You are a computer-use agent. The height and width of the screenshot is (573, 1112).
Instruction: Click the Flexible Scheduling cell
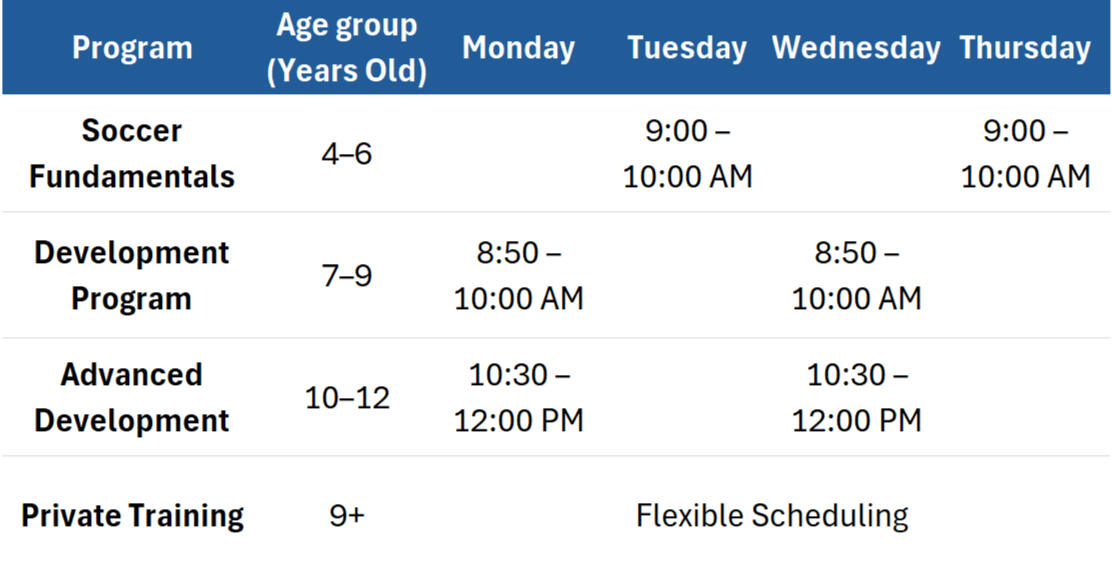[772, 516]
